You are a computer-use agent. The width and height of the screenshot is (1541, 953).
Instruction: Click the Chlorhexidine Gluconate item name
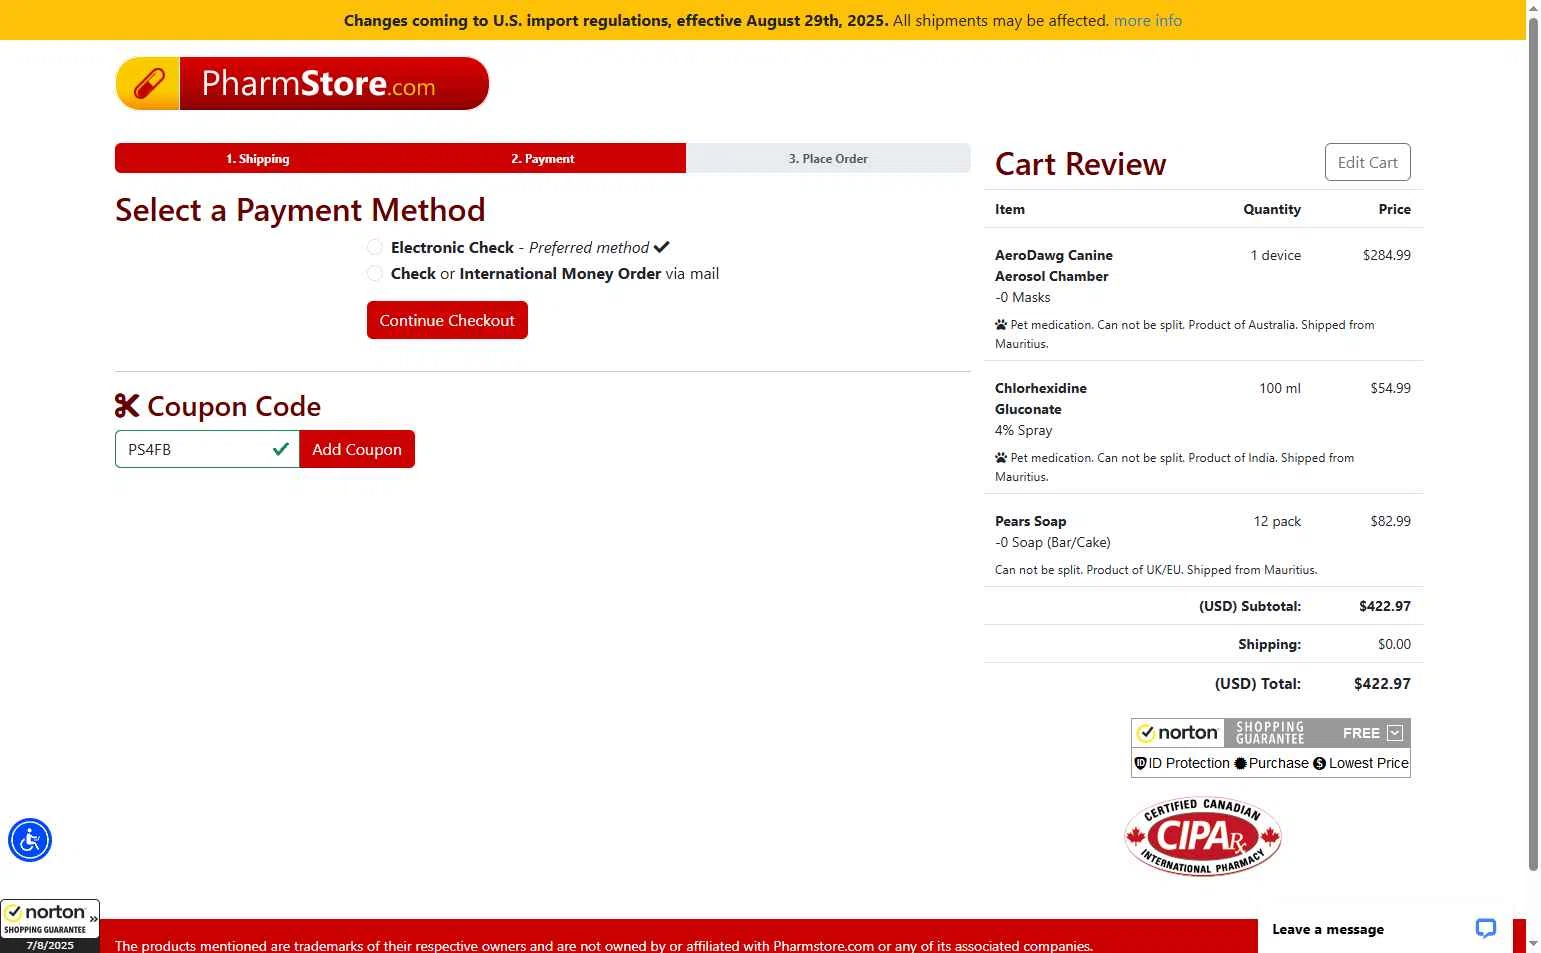coord(1041,399)
